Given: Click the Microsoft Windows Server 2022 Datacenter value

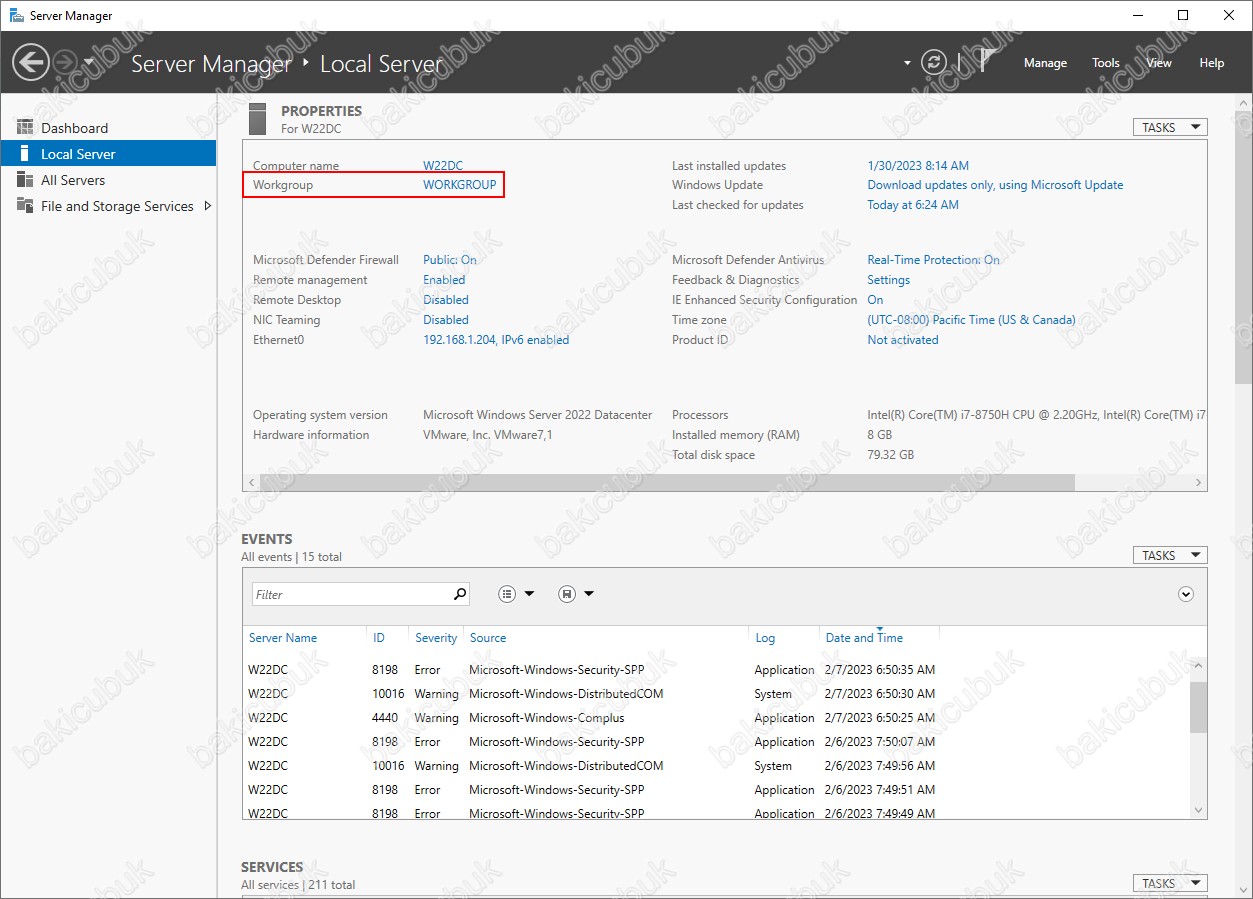Looking at the screenshot, I should click(x=538, y=415).
